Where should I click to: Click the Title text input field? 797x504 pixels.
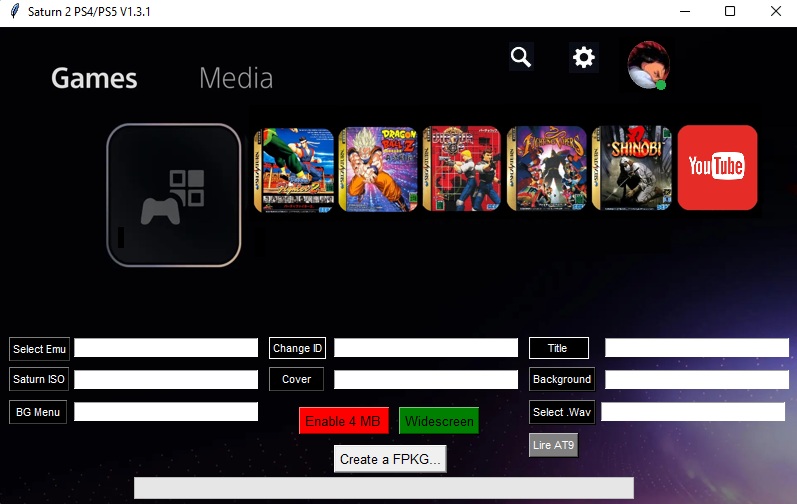pyautogui.click(x=696, y=348)
